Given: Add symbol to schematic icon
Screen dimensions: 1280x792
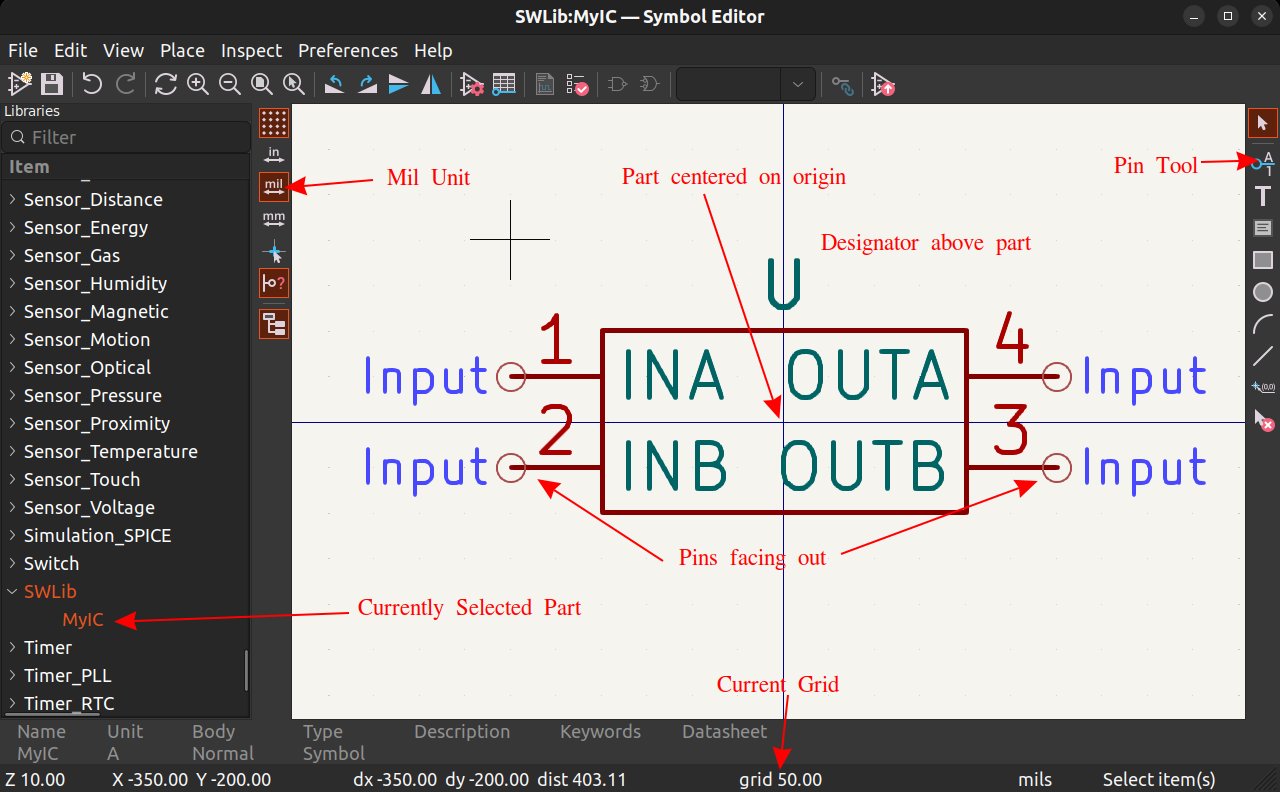Looking at the screenshot, I should tap(882, 84).
